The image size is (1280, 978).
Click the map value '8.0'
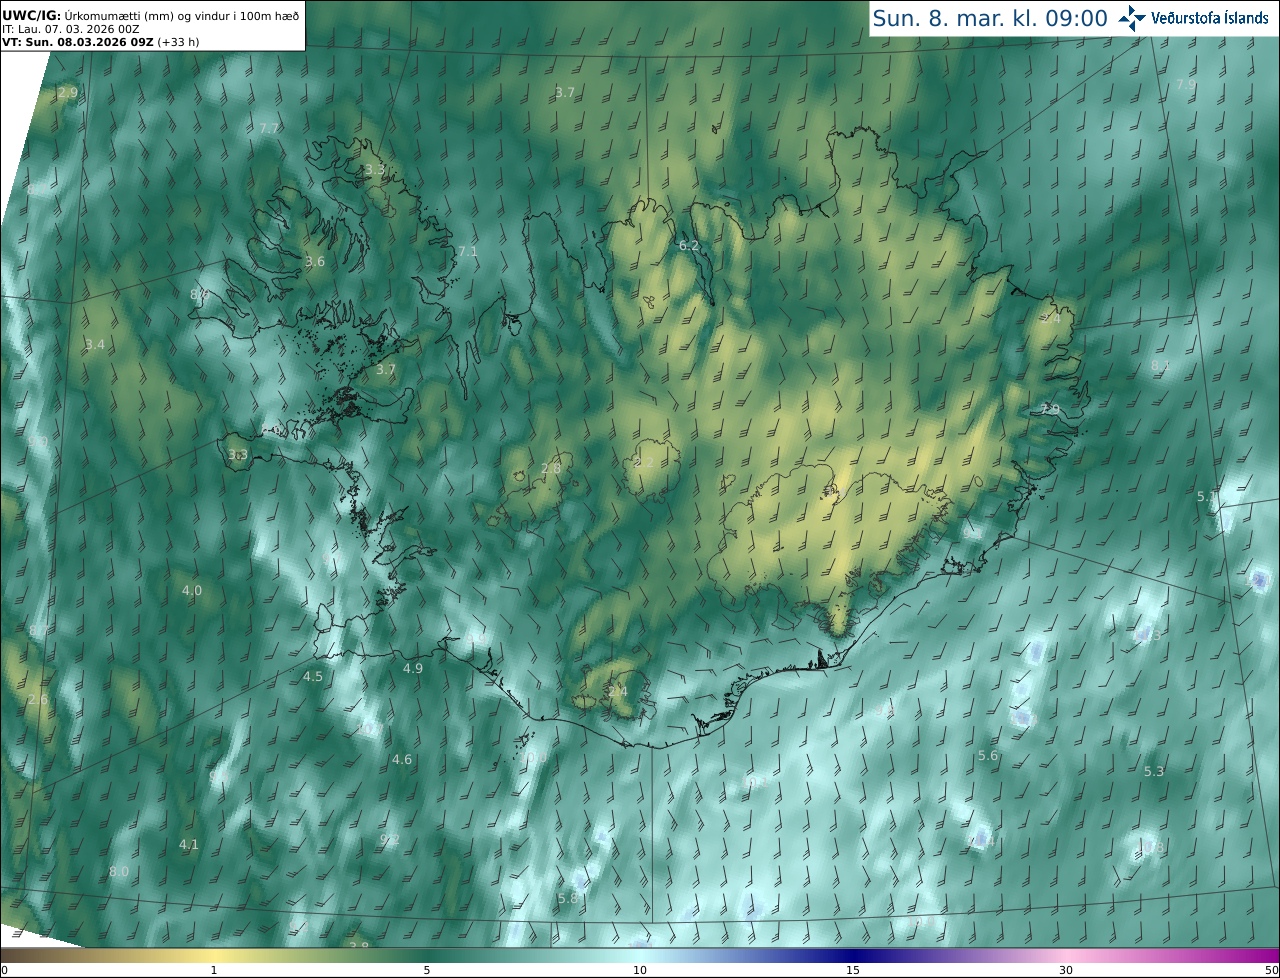[x=119, y=872]
